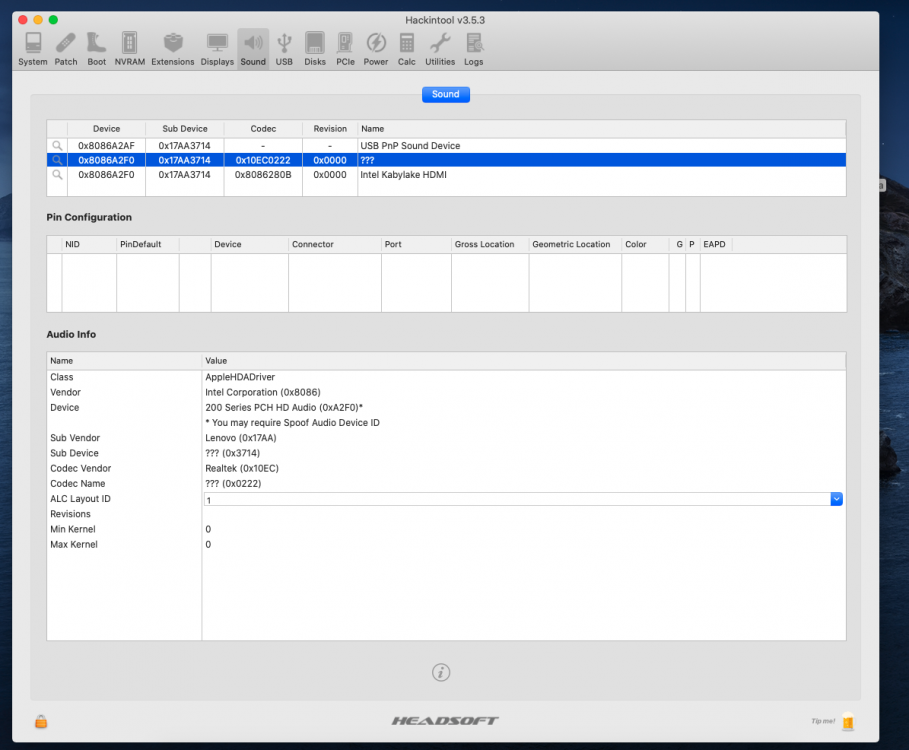Click the Port column header

(x=416, y=244)
